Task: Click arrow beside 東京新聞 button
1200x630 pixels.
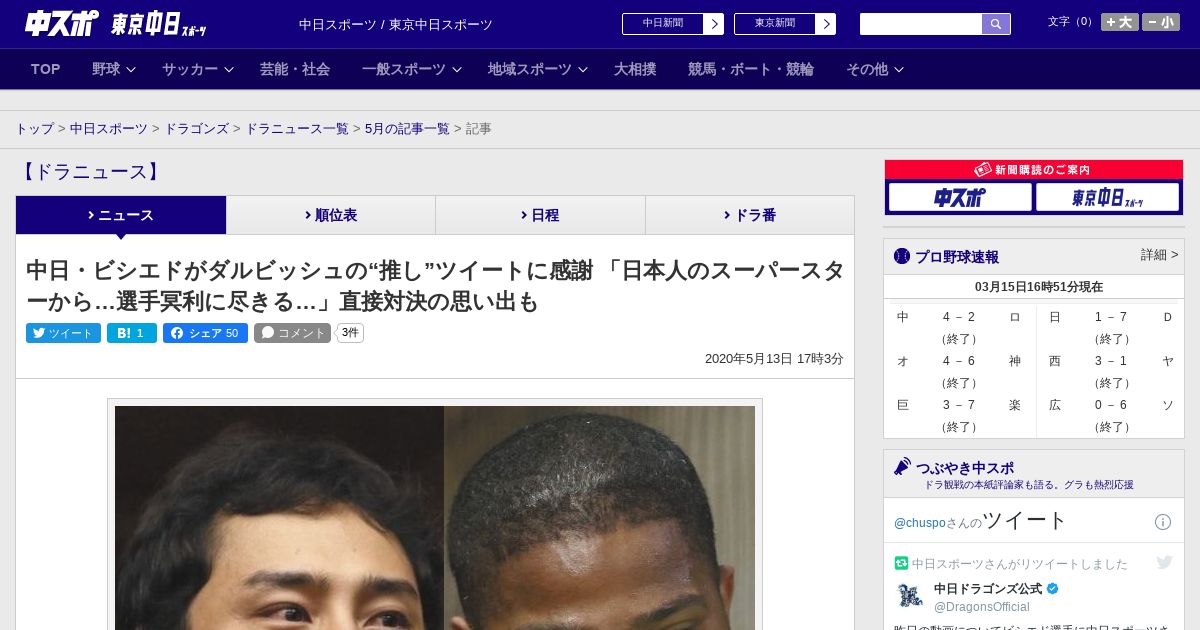Action: pos(826,24)
